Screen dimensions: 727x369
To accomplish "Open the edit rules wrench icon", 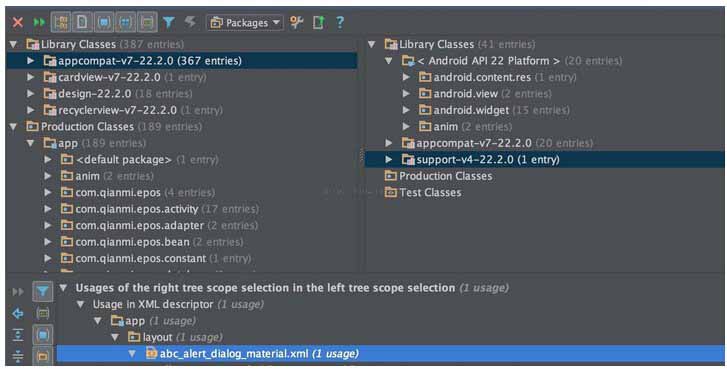I will click(x=296, y=22).
